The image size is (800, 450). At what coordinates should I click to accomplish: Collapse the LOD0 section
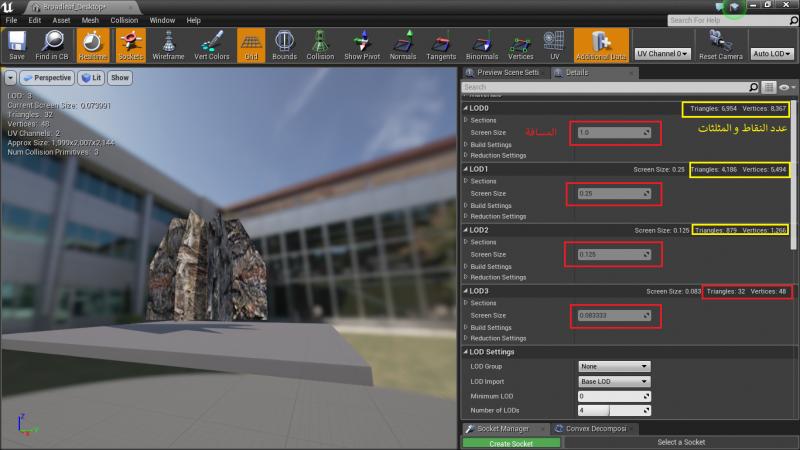465,108
